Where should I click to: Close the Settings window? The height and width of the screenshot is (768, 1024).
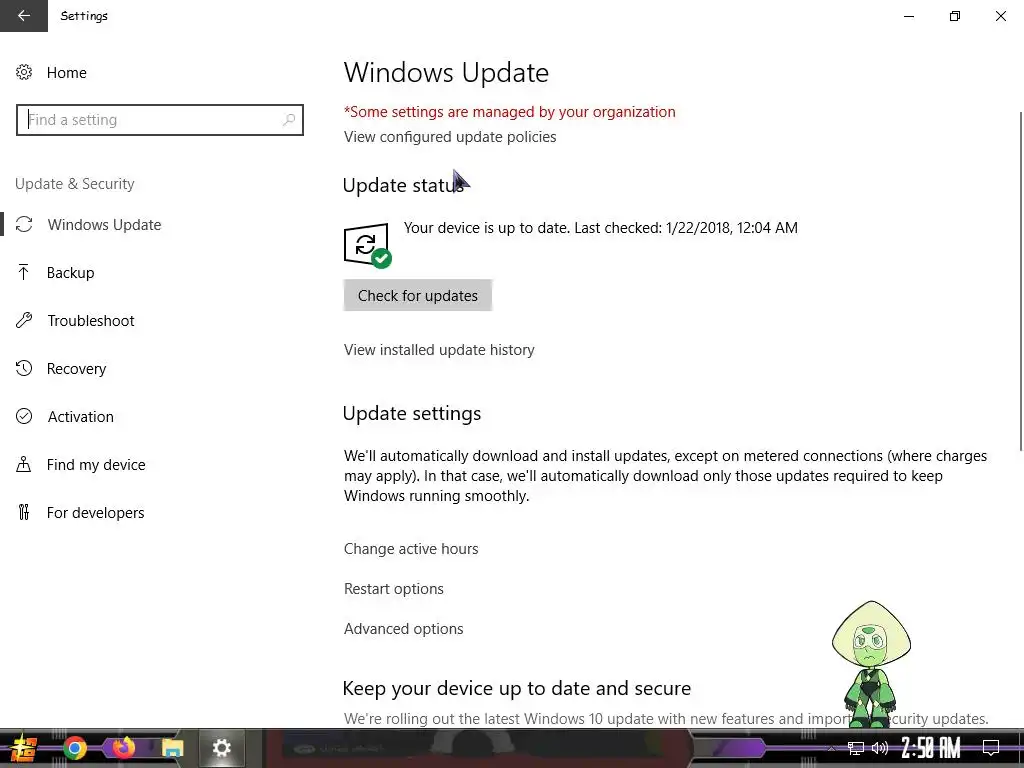point(1000,16)
